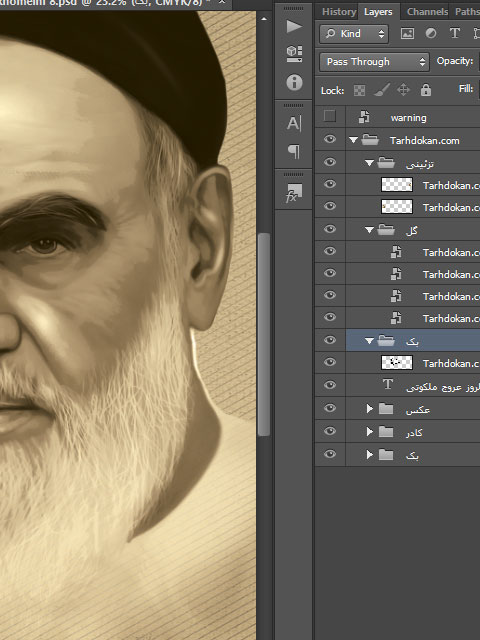
Task: Hide the کادر group
Action: pyautogui.click(x=330, y=431)
